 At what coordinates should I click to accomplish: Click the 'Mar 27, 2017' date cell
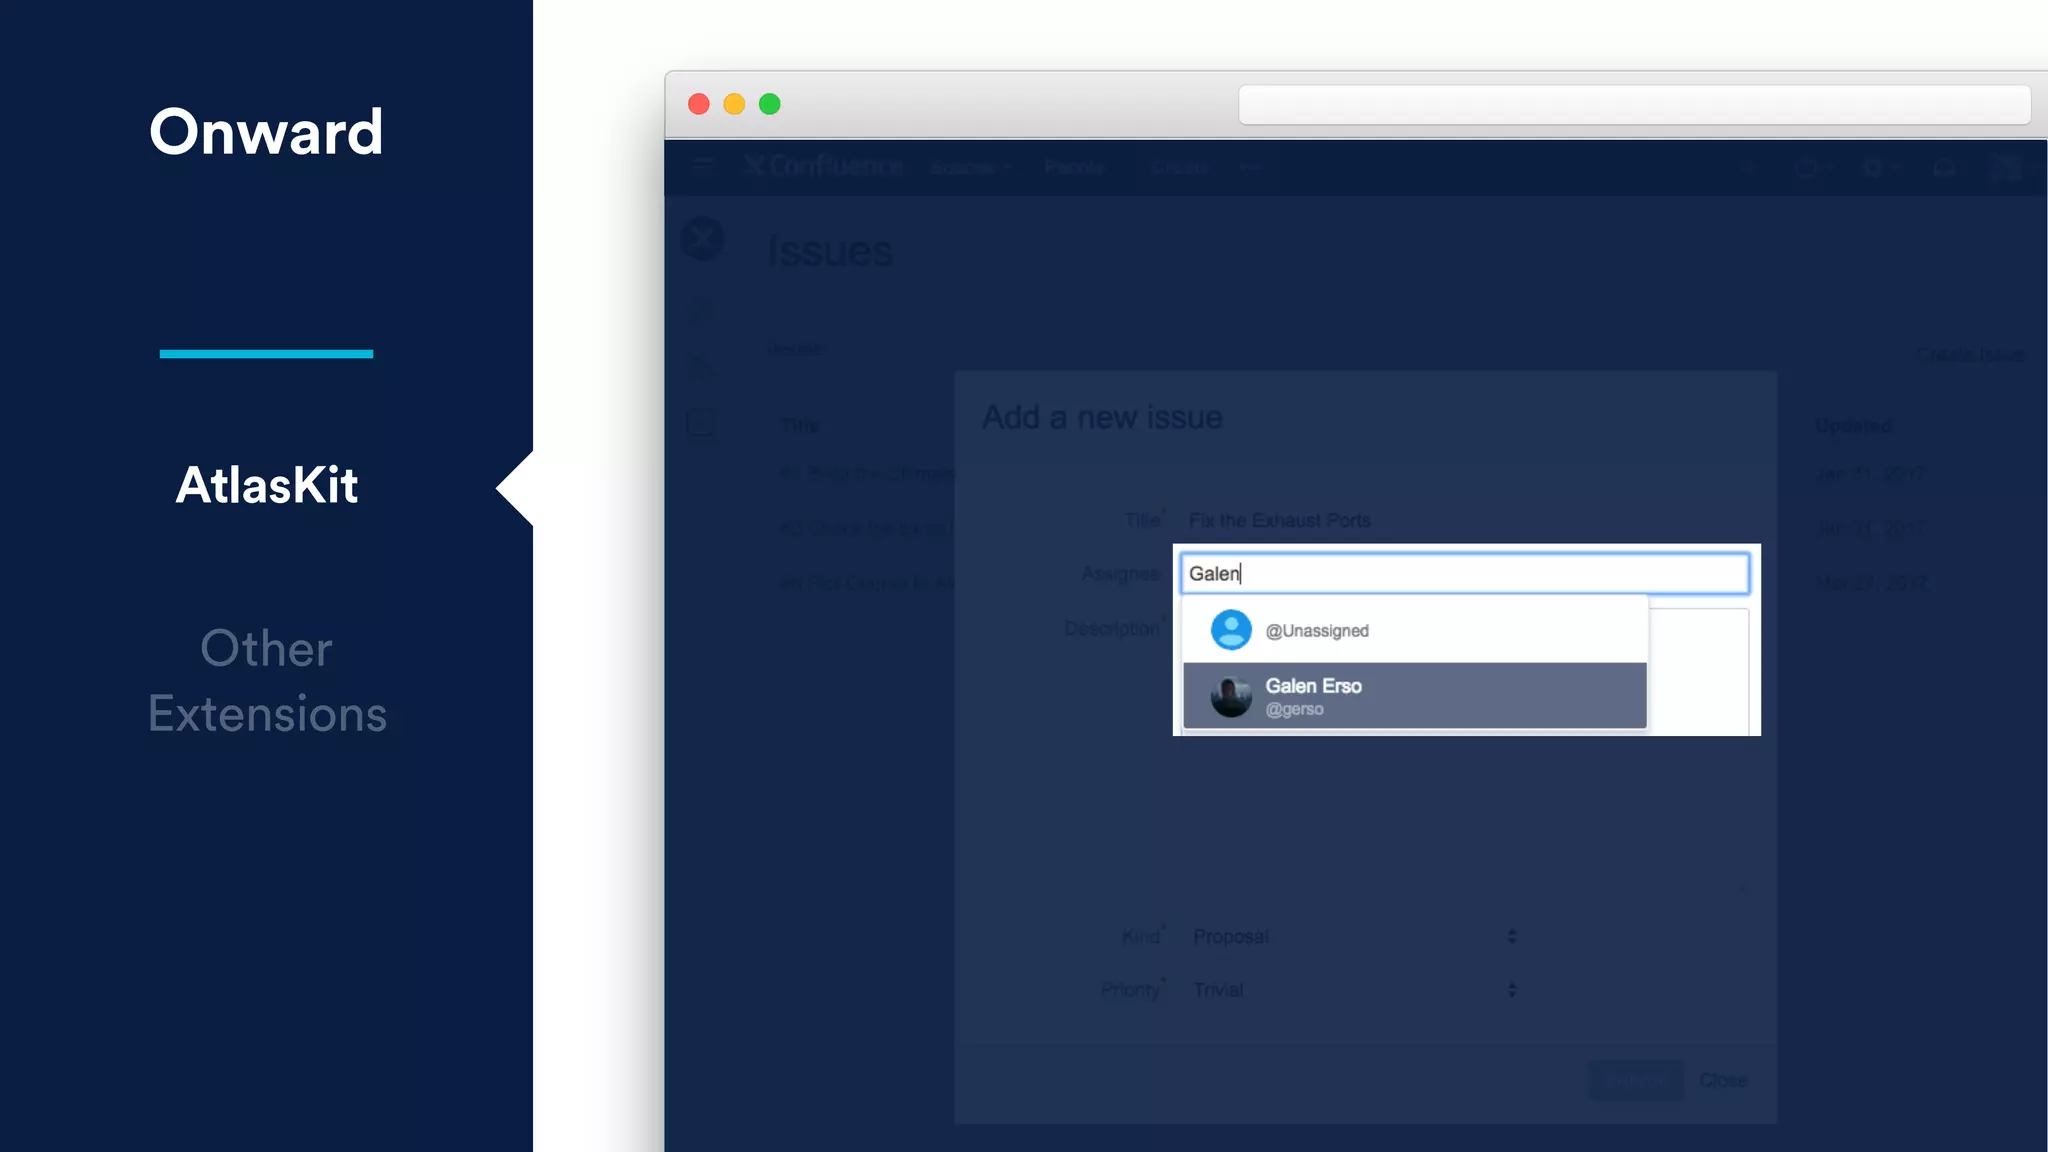click(x=1871, y=582)
